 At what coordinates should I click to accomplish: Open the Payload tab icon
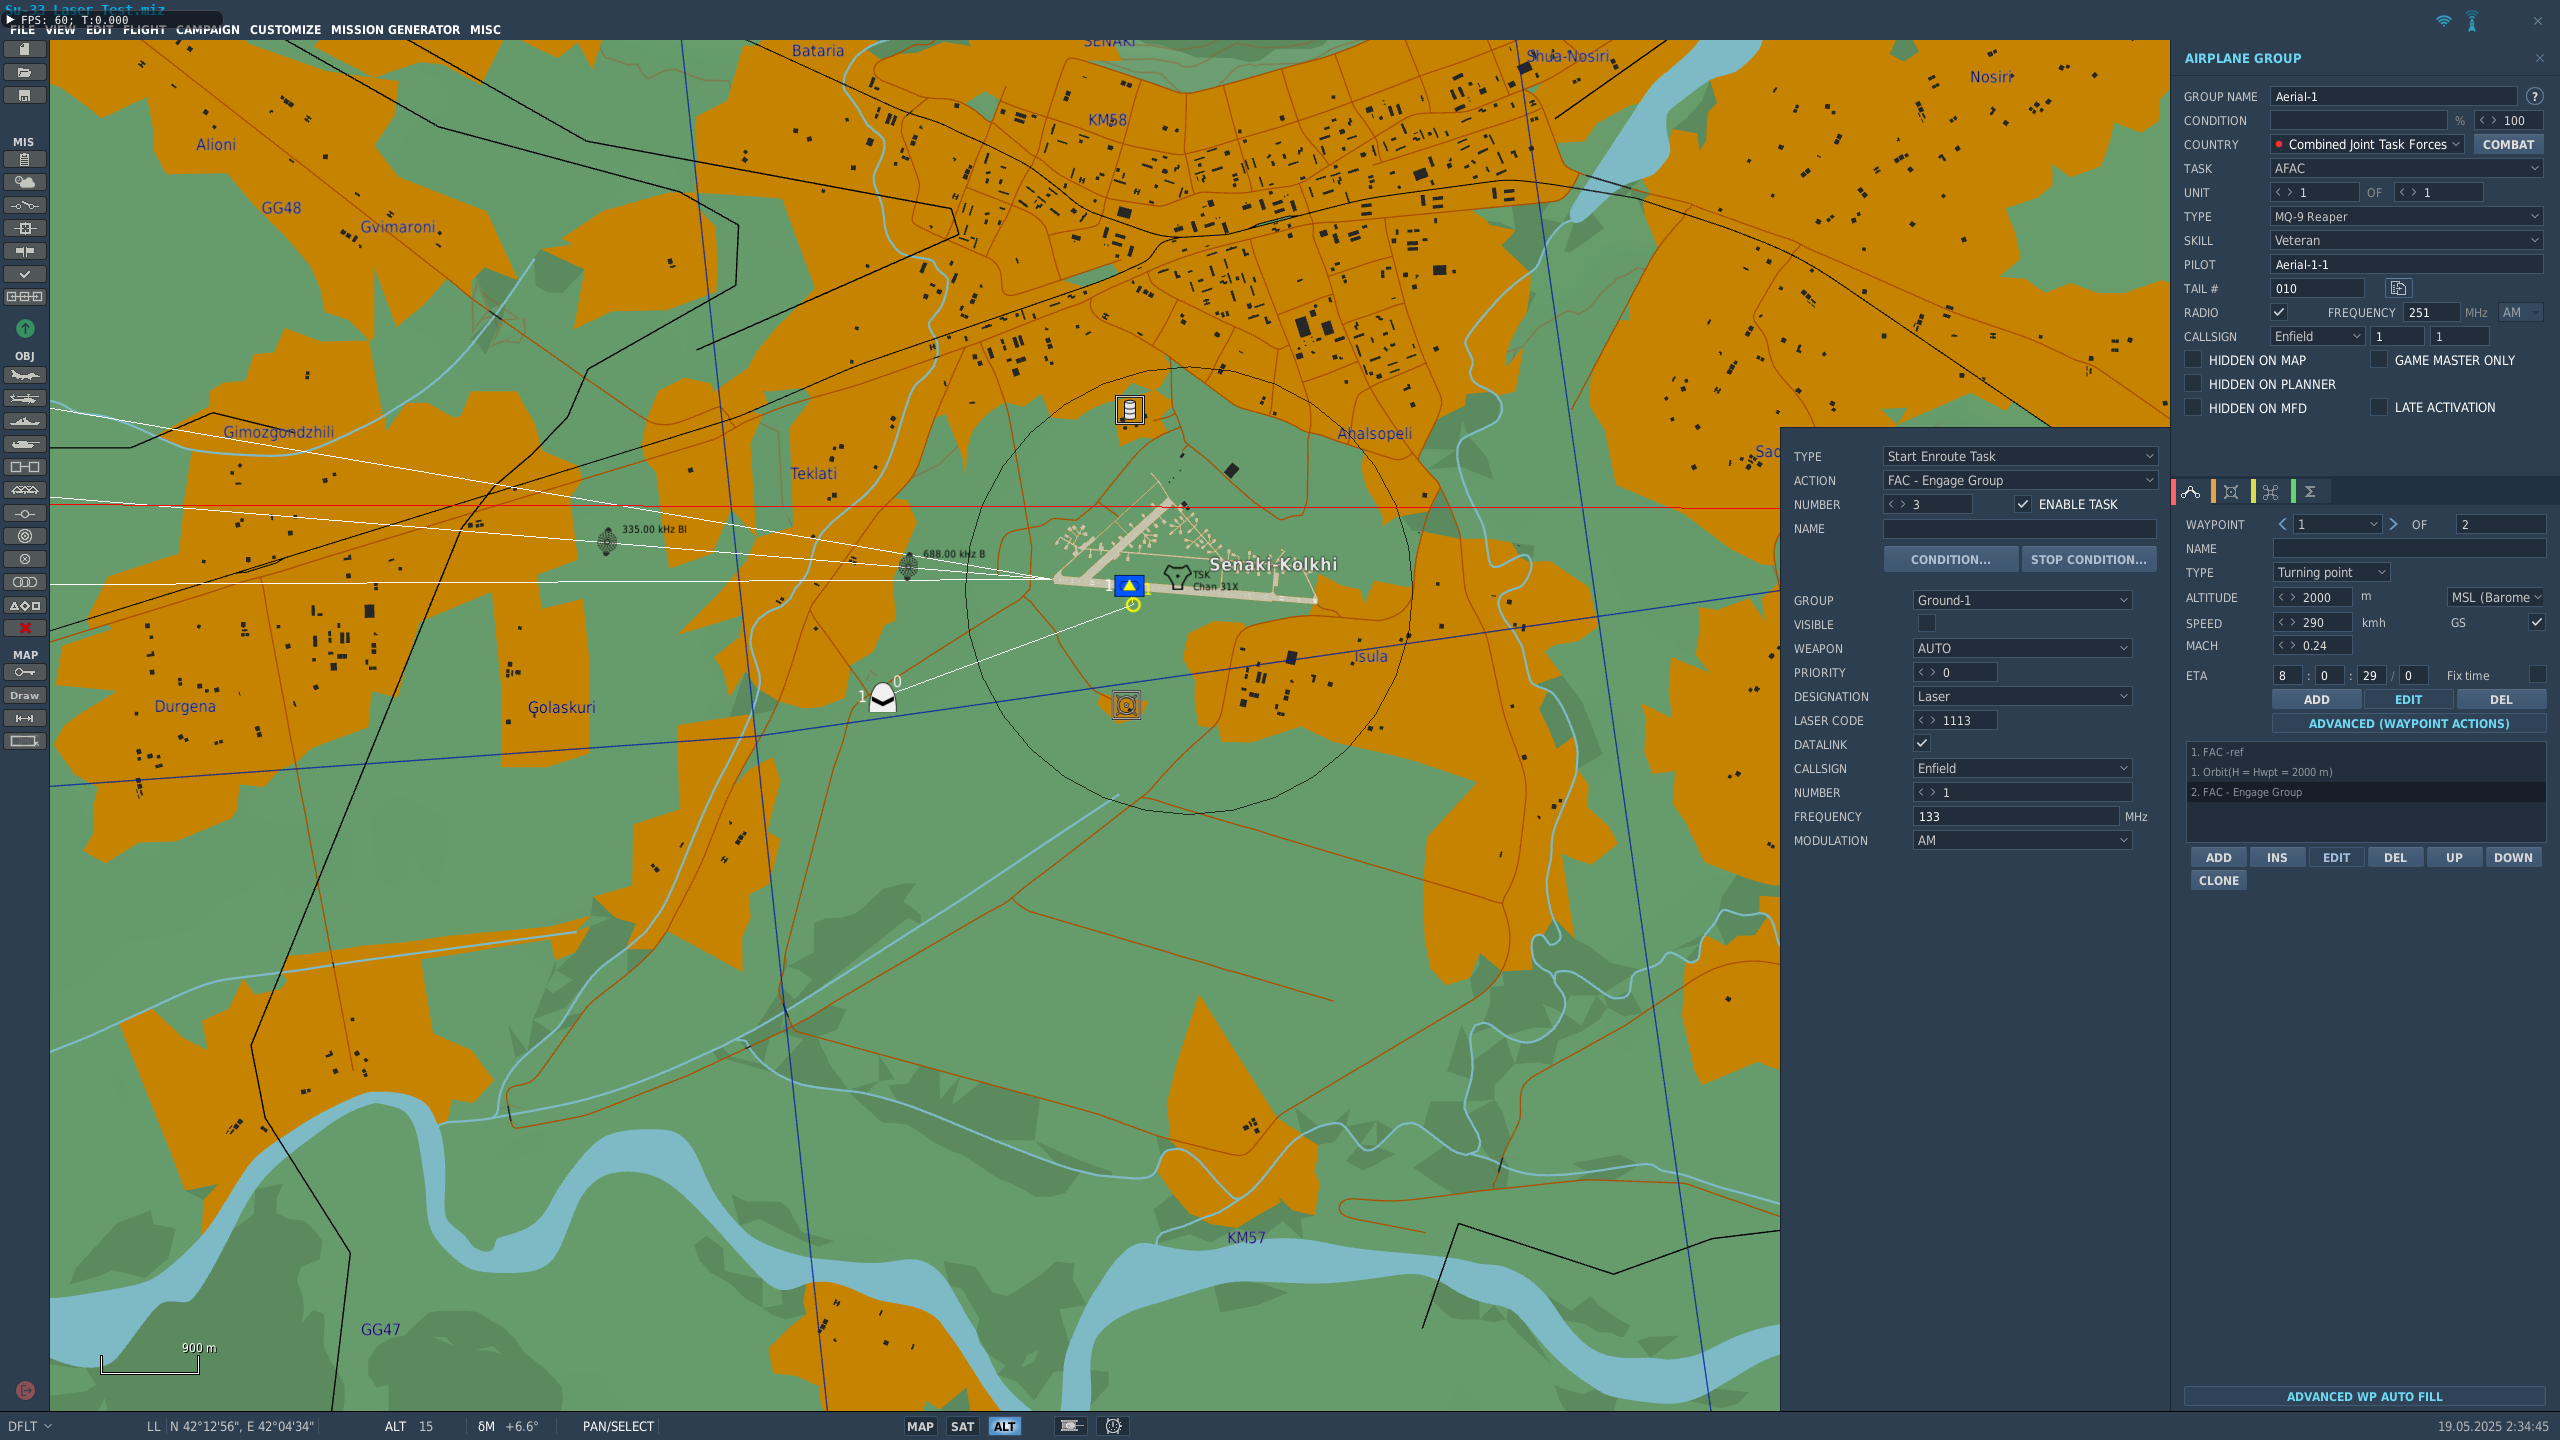coord(2231,491)
